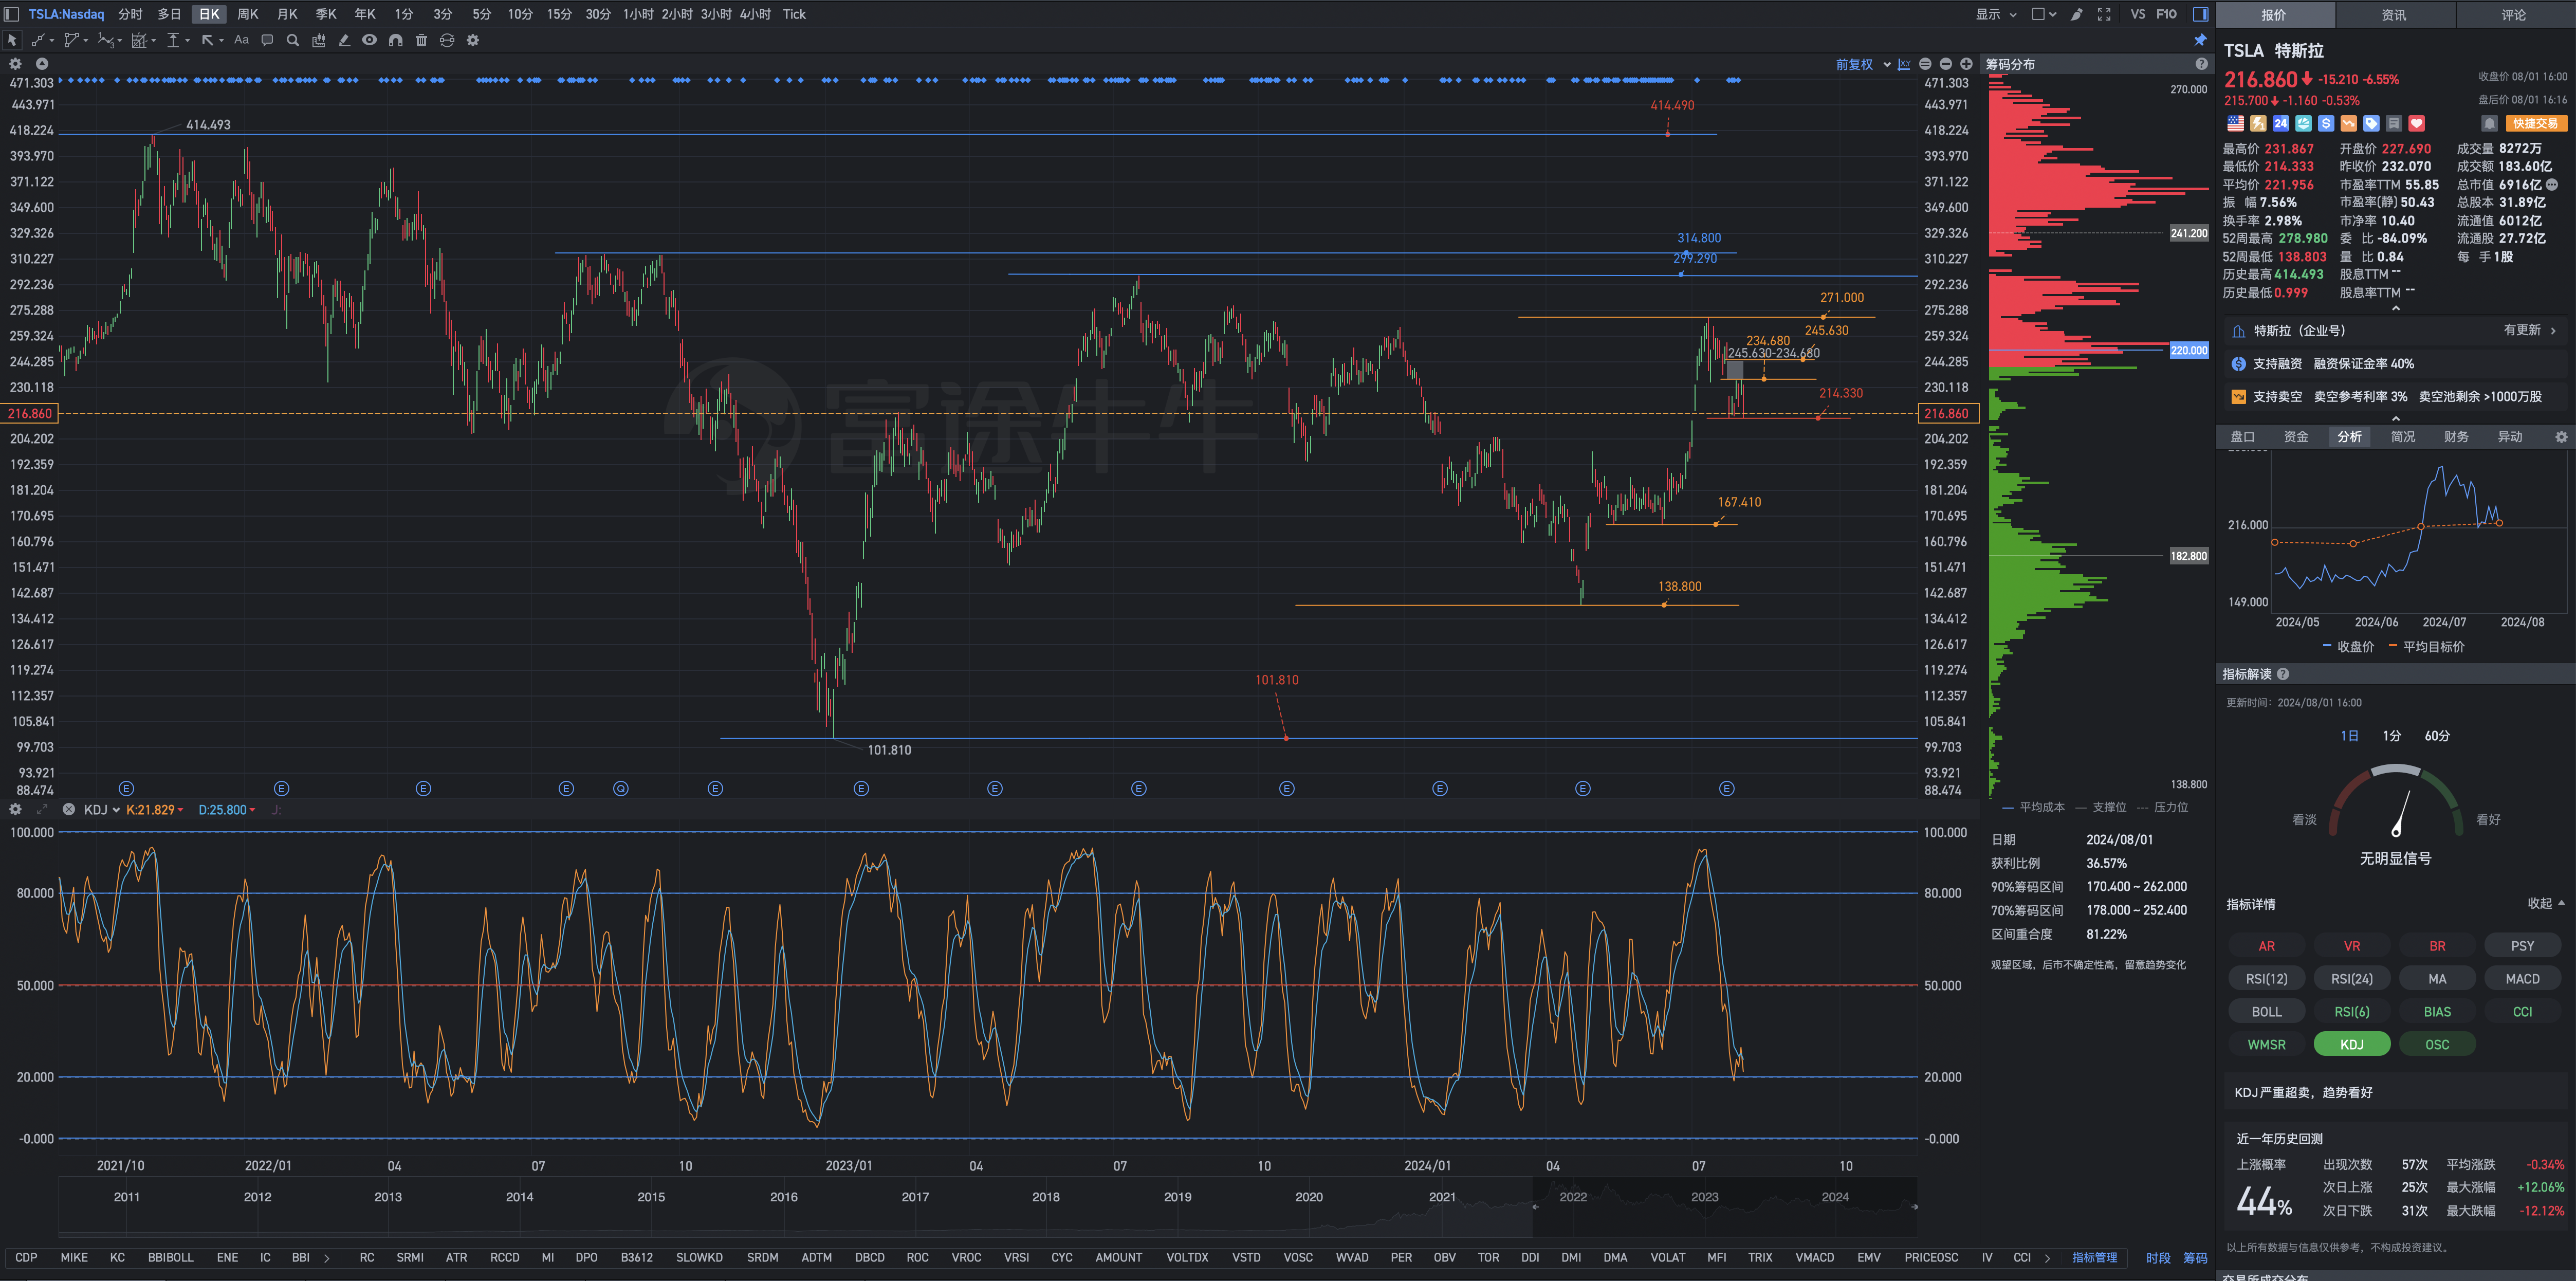The width and height of the screenshot is (2576, 1281).
Task: Open drawing toolbar settings gear
Action: (473, 41)
